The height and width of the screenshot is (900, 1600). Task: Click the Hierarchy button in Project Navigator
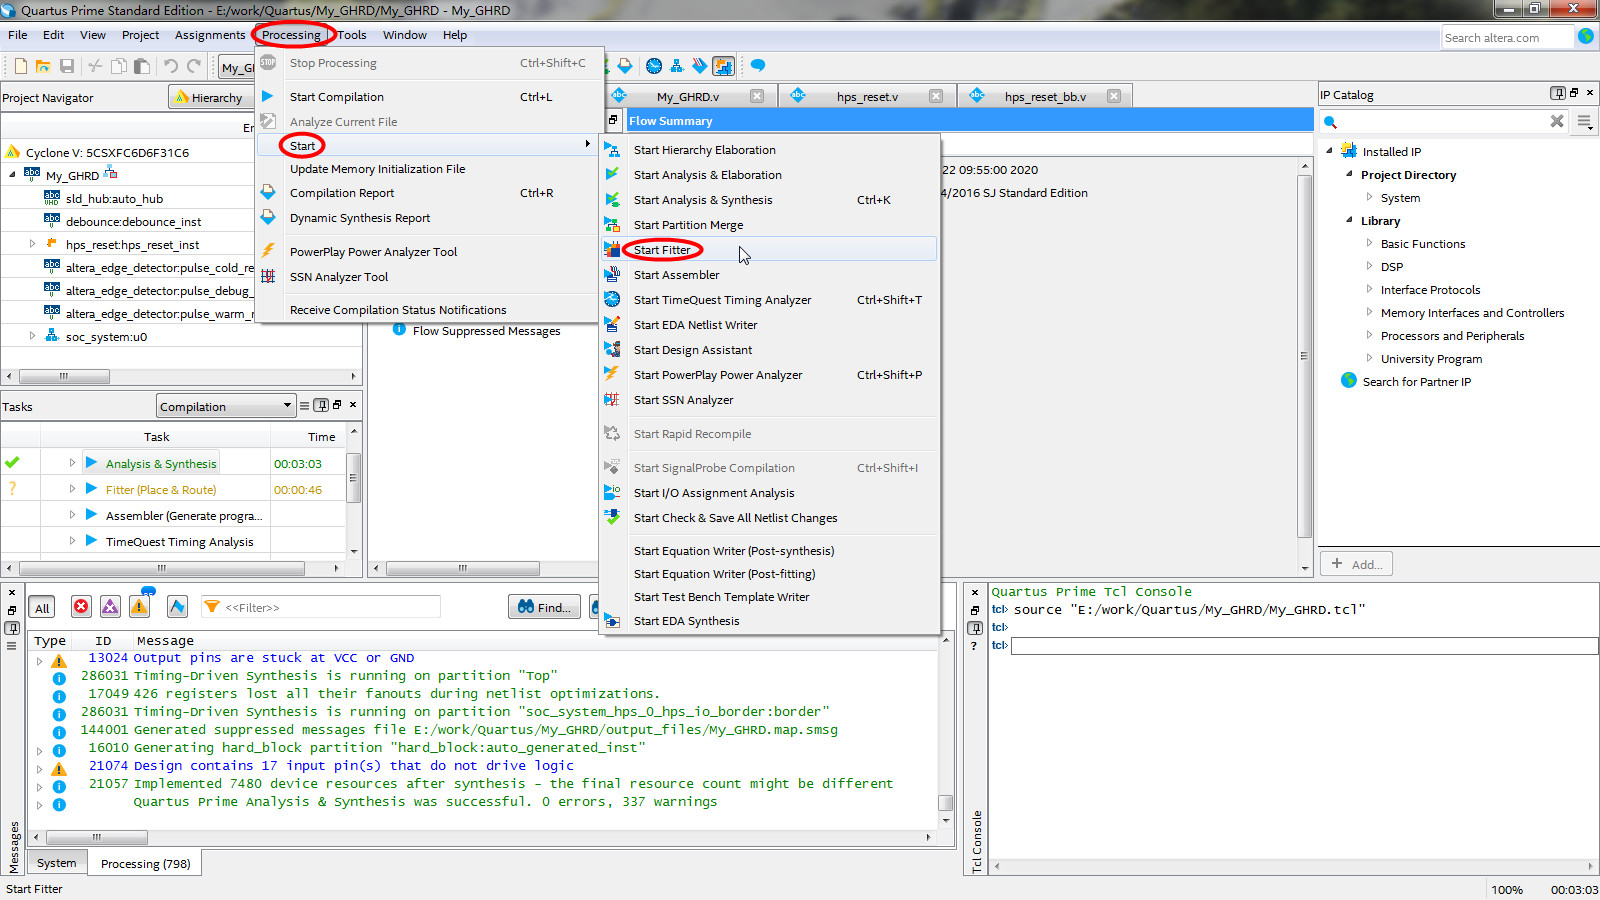point(209,97)
